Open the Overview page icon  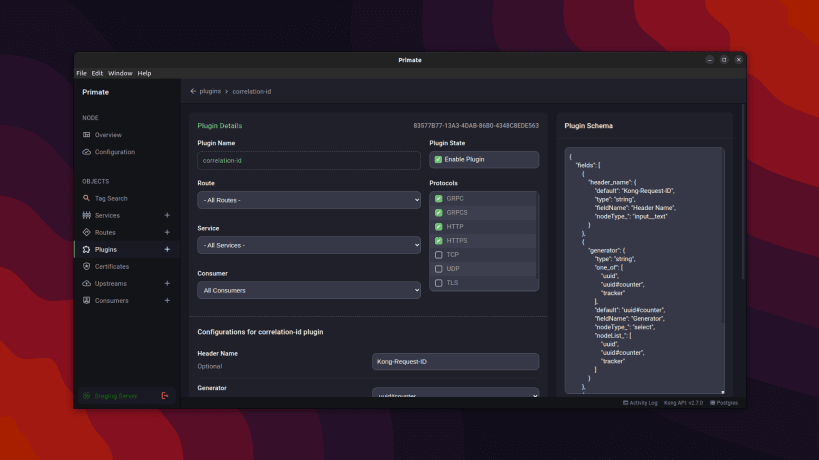click(x=87, y=135)
